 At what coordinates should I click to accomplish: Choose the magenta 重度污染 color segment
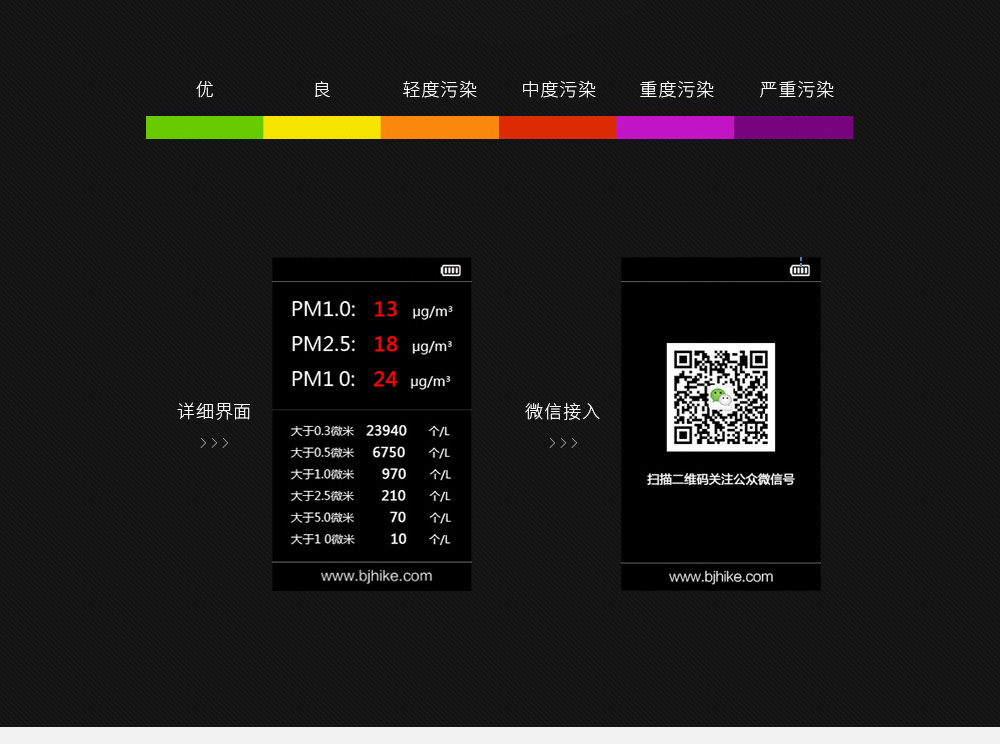pos(675,127)
